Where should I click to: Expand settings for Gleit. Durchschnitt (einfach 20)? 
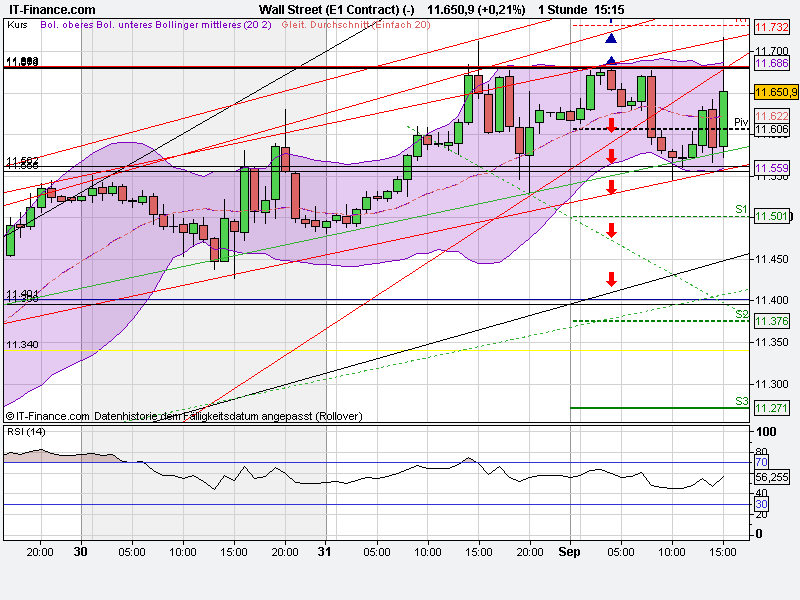coord(354,28)
